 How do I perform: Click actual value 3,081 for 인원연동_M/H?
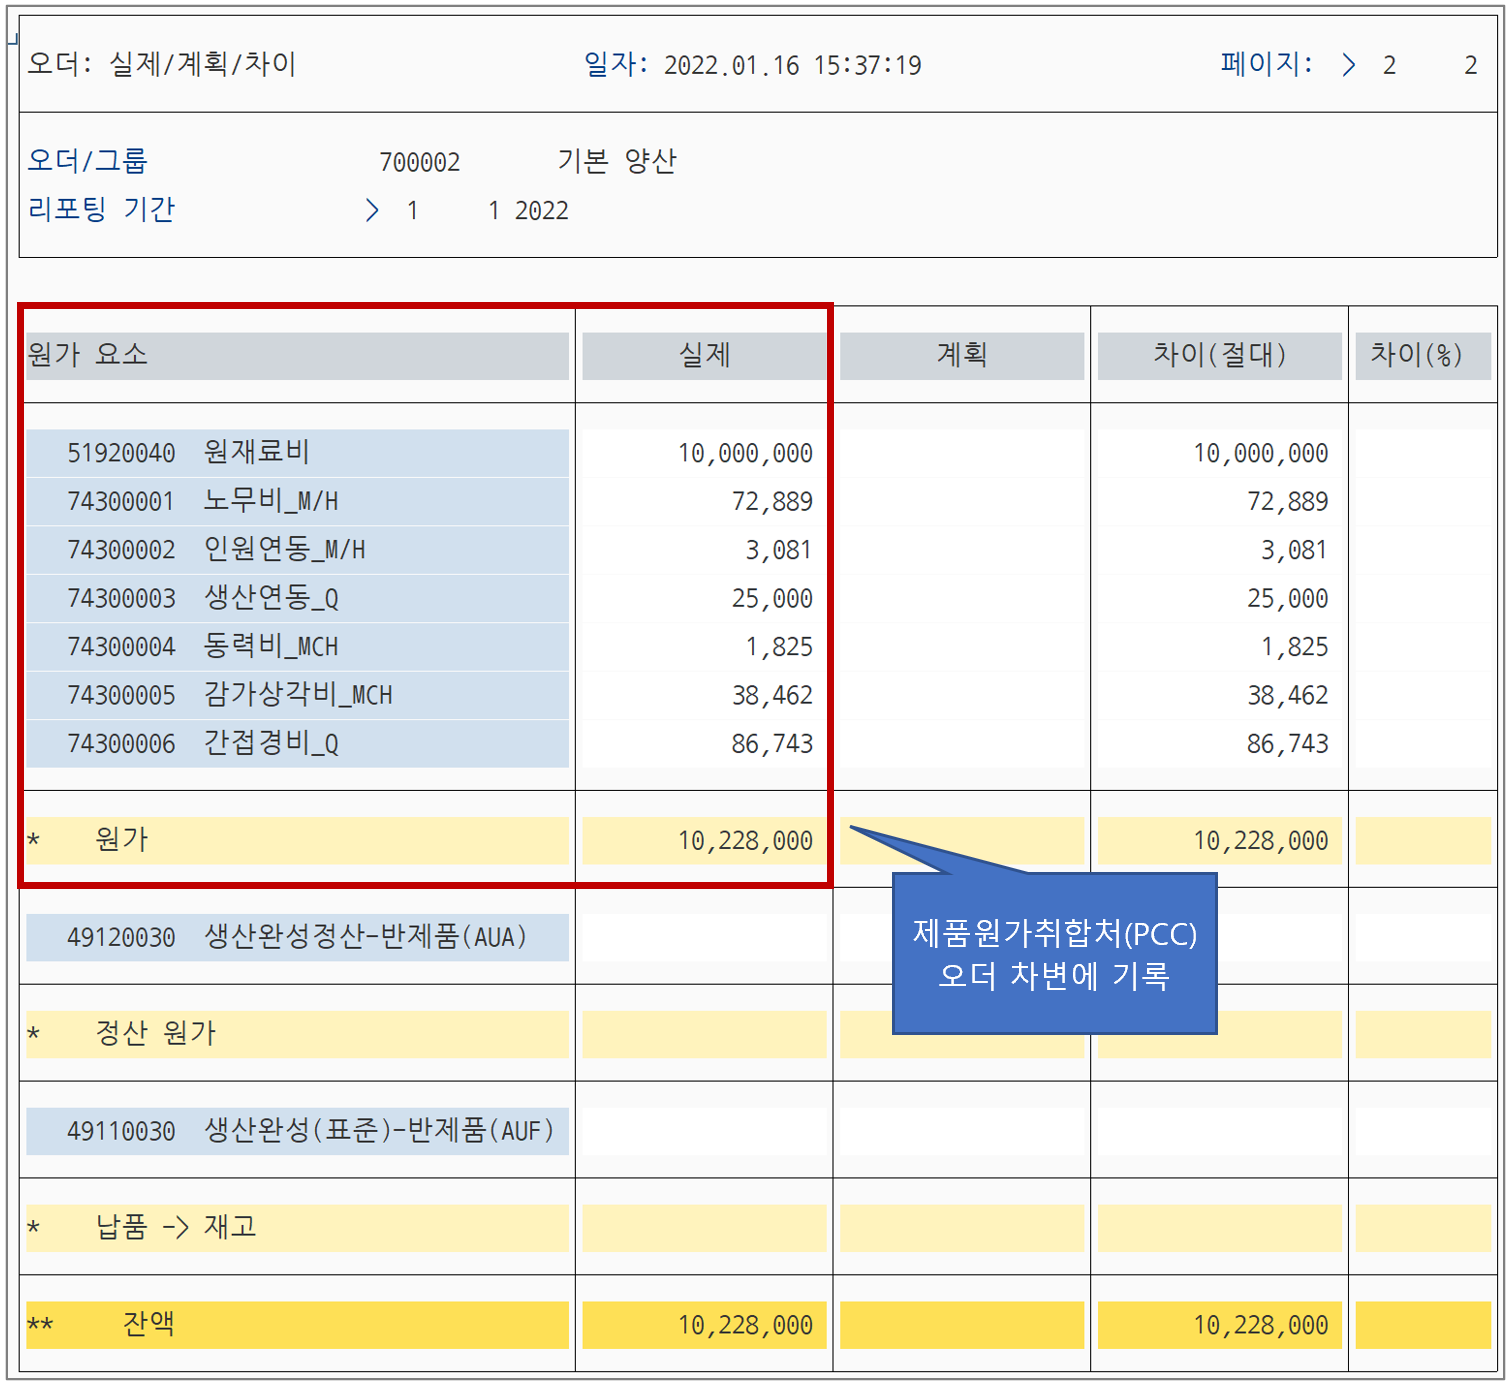coord(778,550)
